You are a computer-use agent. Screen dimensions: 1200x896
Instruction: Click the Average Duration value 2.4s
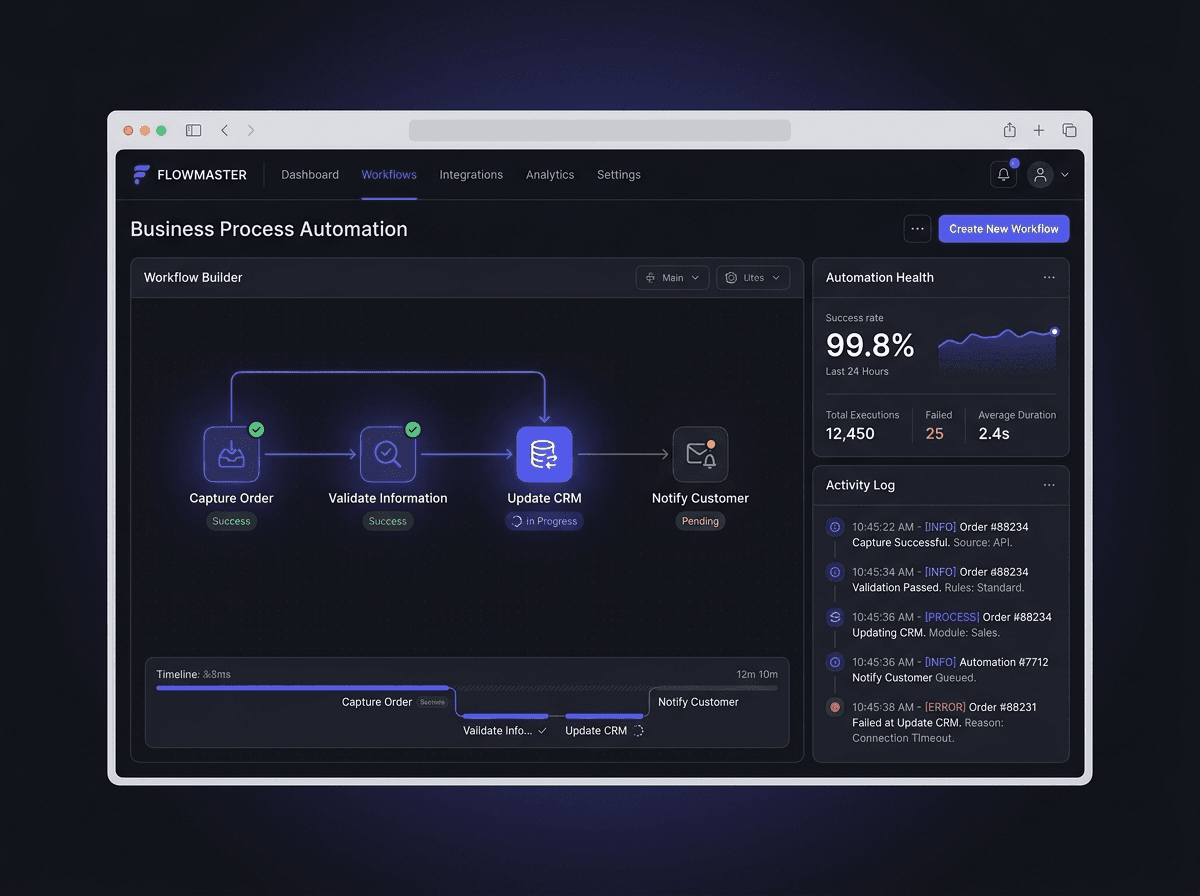(994, 434)
